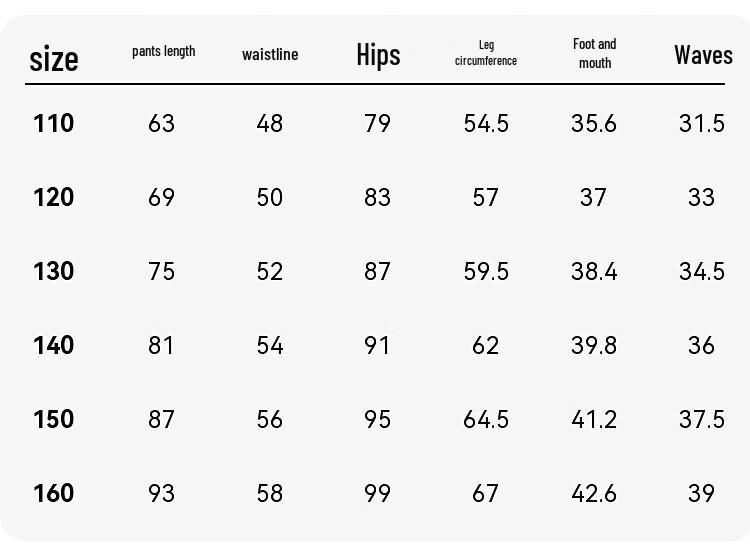Select the 'Foot and mouth' header
The width and height of the screenshot is (750, 555).
(595, 53)
